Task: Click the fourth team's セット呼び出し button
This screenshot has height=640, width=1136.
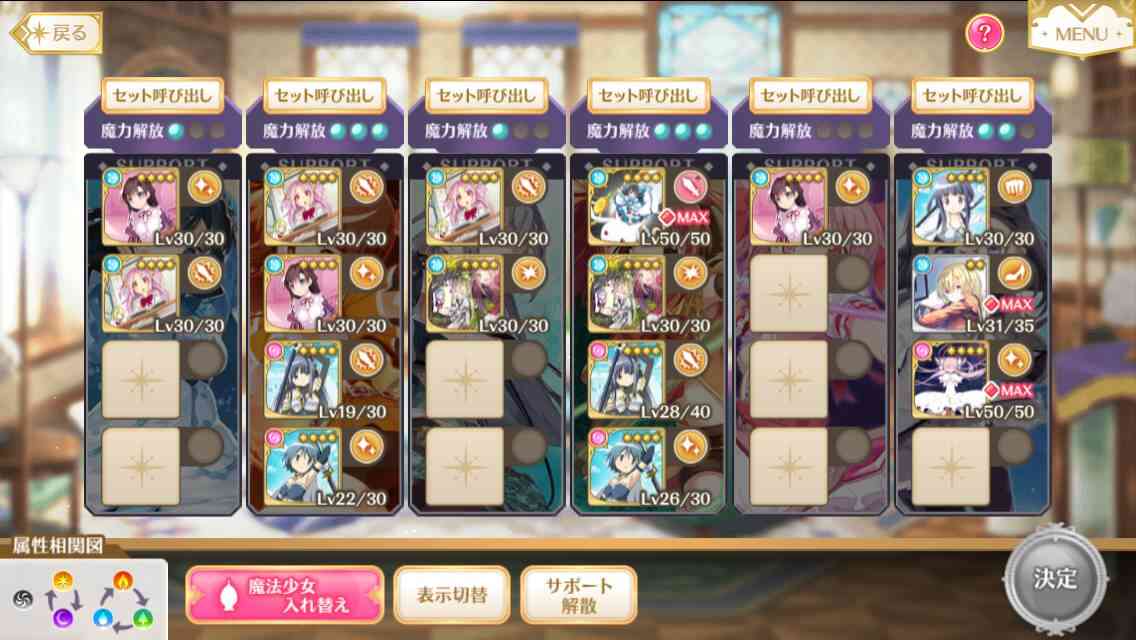Action: coord(648,96)
